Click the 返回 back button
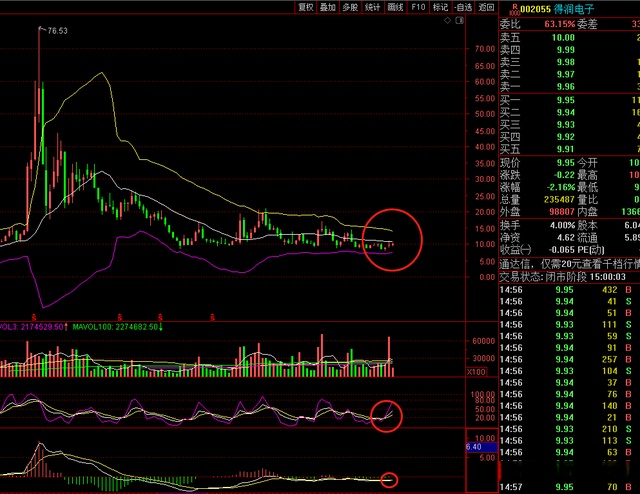The image size is (640, 494). [x=486, y=7]
